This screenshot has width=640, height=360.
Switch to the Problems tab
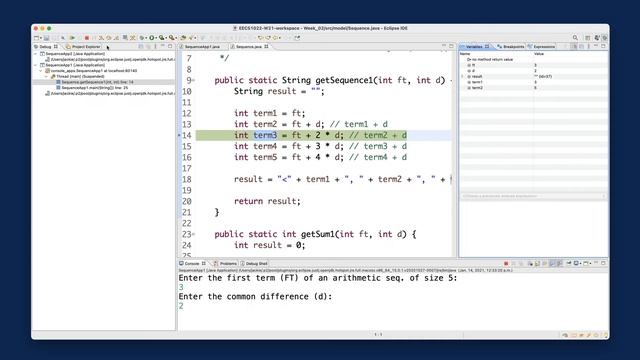(225, 264)
